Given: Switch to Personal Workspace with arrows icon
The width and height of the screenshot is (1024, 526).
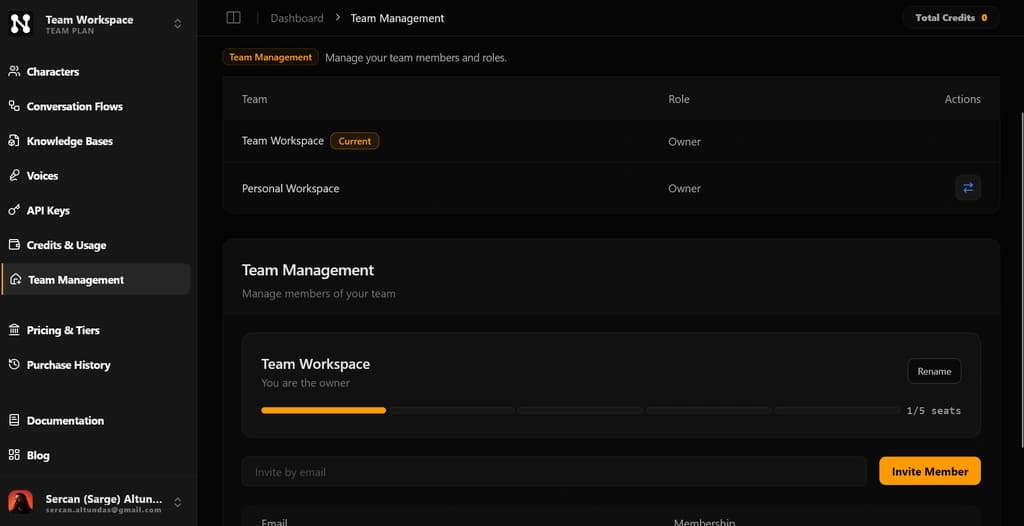Looking at the screenshot, I should click(968, 188).
